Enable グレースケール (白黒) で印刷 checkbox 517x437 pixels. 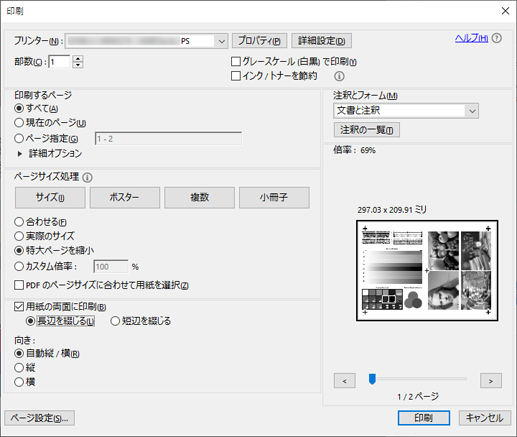236,62
